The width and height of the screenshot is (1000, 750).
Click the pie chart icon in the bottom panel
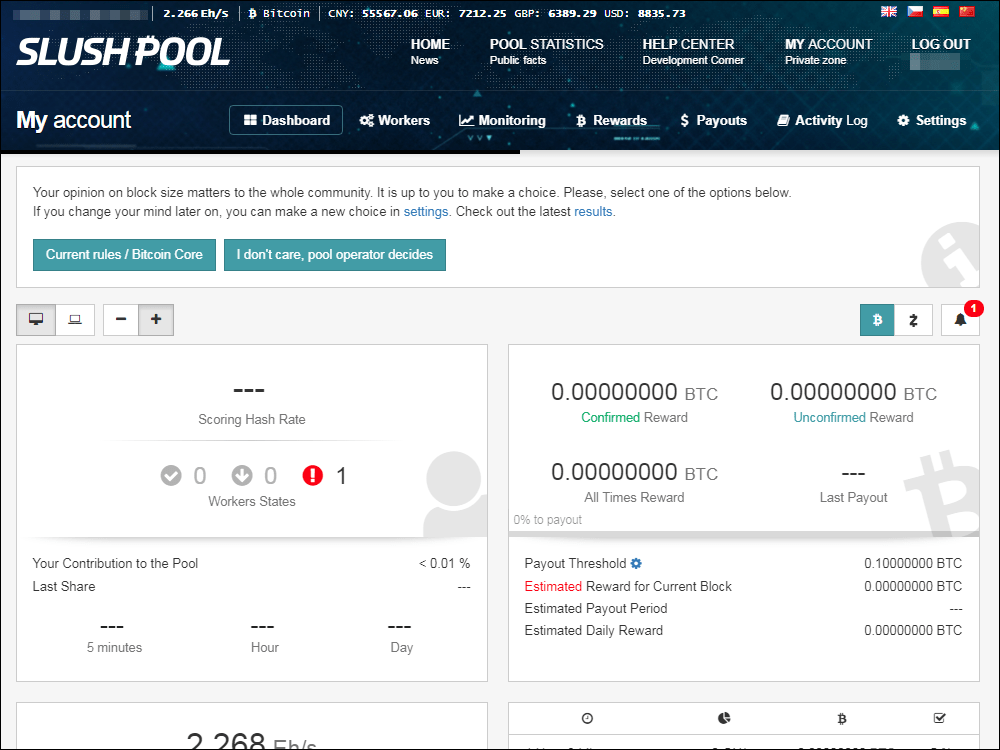(x=723, y=718)
